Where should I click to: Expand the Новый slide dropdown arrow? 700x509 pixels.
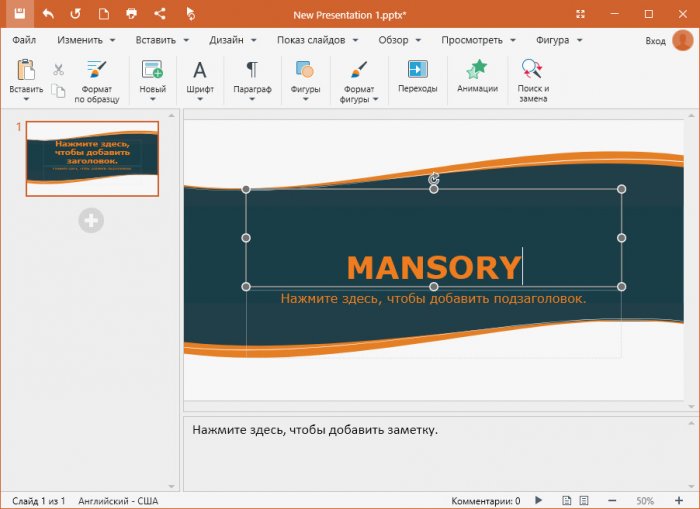153,99
